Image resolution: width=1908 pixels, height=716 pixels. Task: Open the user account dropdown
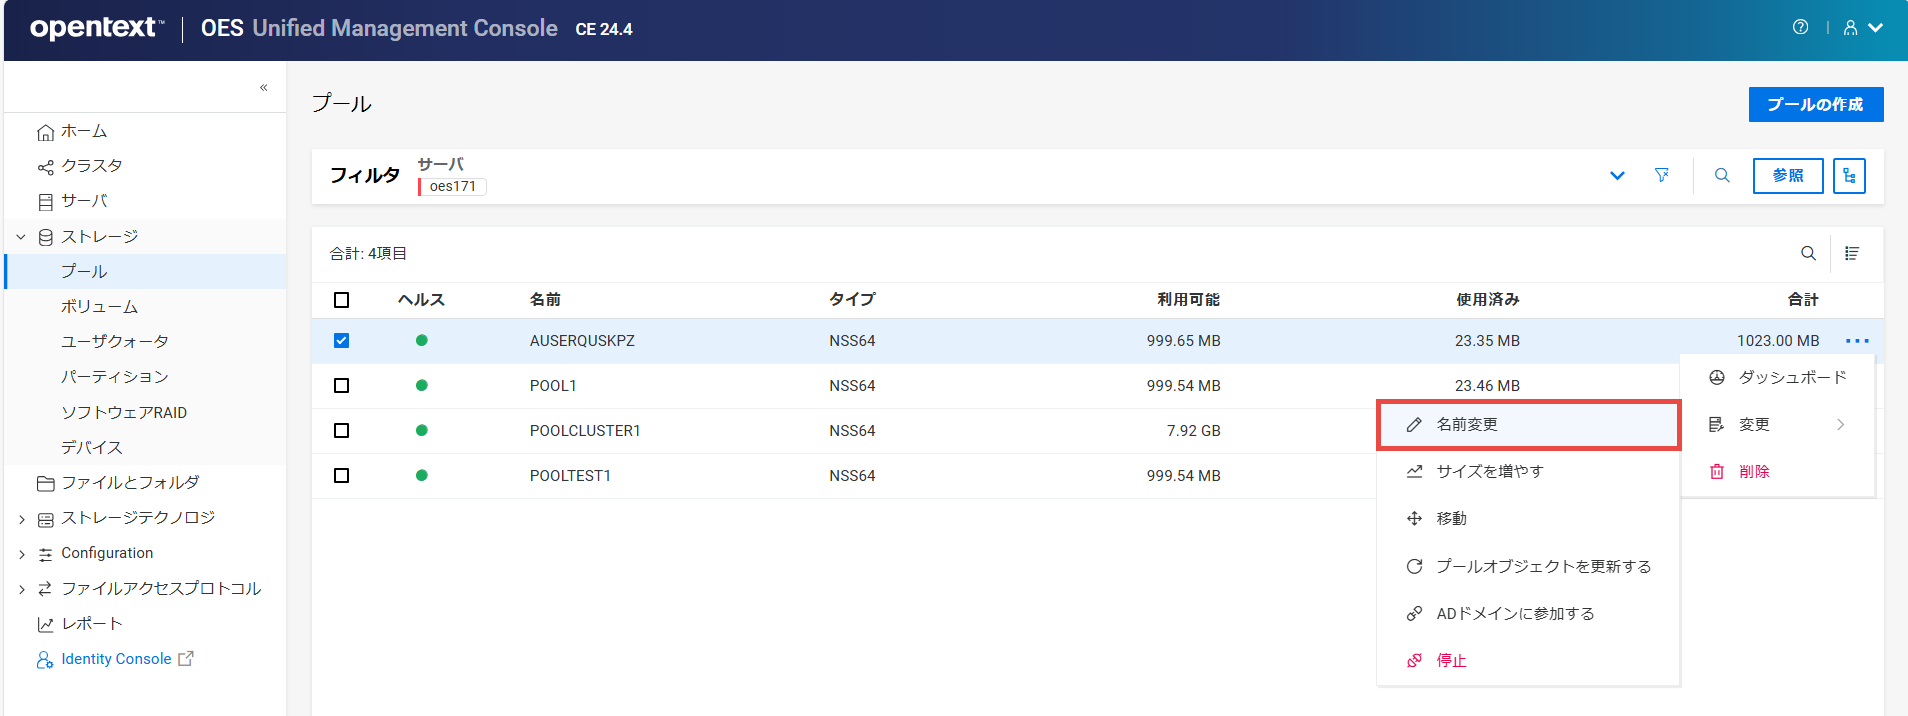[x=1863, y=28]
